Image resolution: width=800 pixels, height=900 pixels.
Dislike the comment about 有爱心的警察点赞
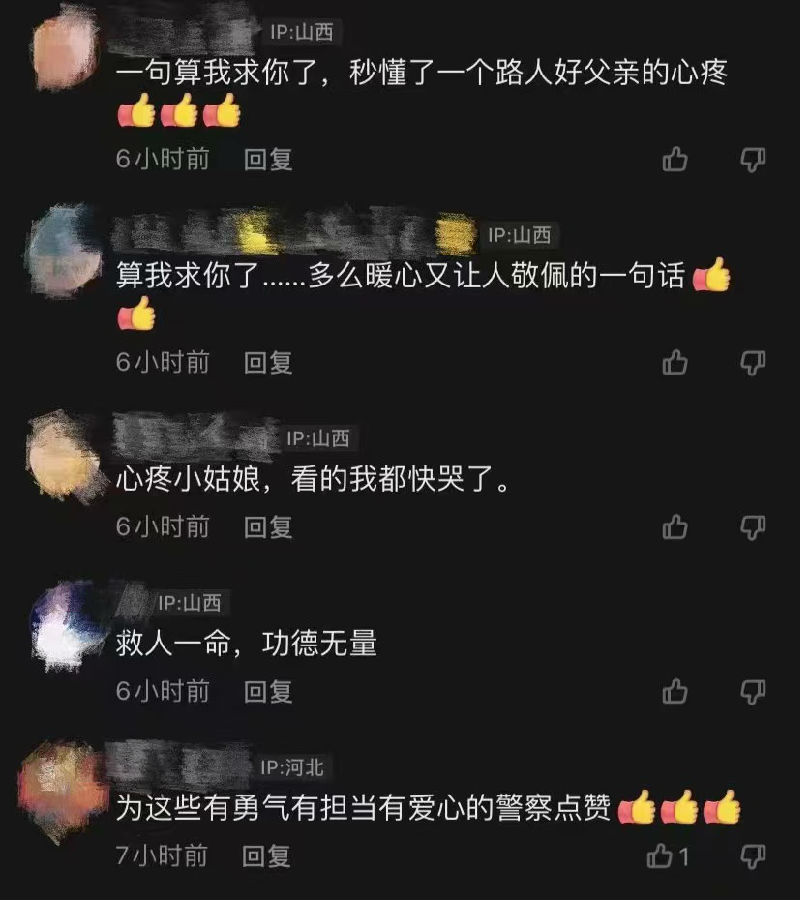tap(752, 856)
